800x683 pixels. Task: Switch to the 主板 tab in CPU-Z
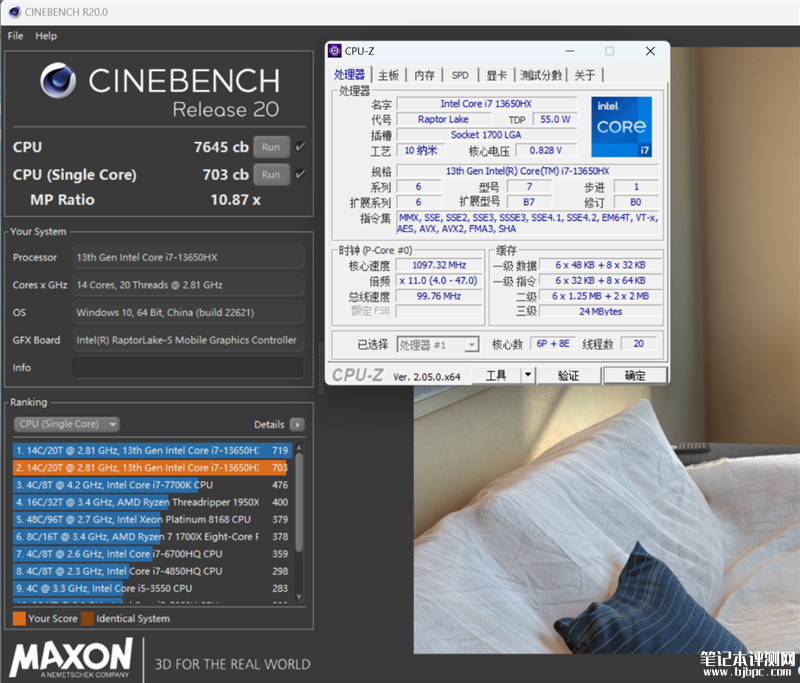tap(389, 75)
